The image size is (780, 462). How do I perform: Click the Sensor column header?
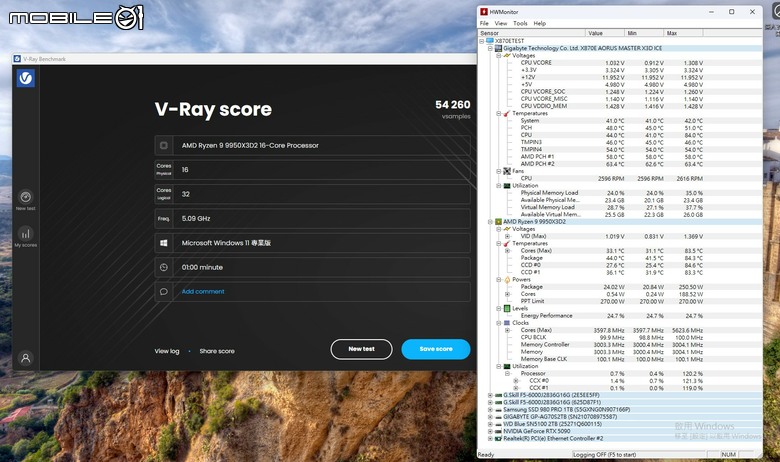[531, 33]
